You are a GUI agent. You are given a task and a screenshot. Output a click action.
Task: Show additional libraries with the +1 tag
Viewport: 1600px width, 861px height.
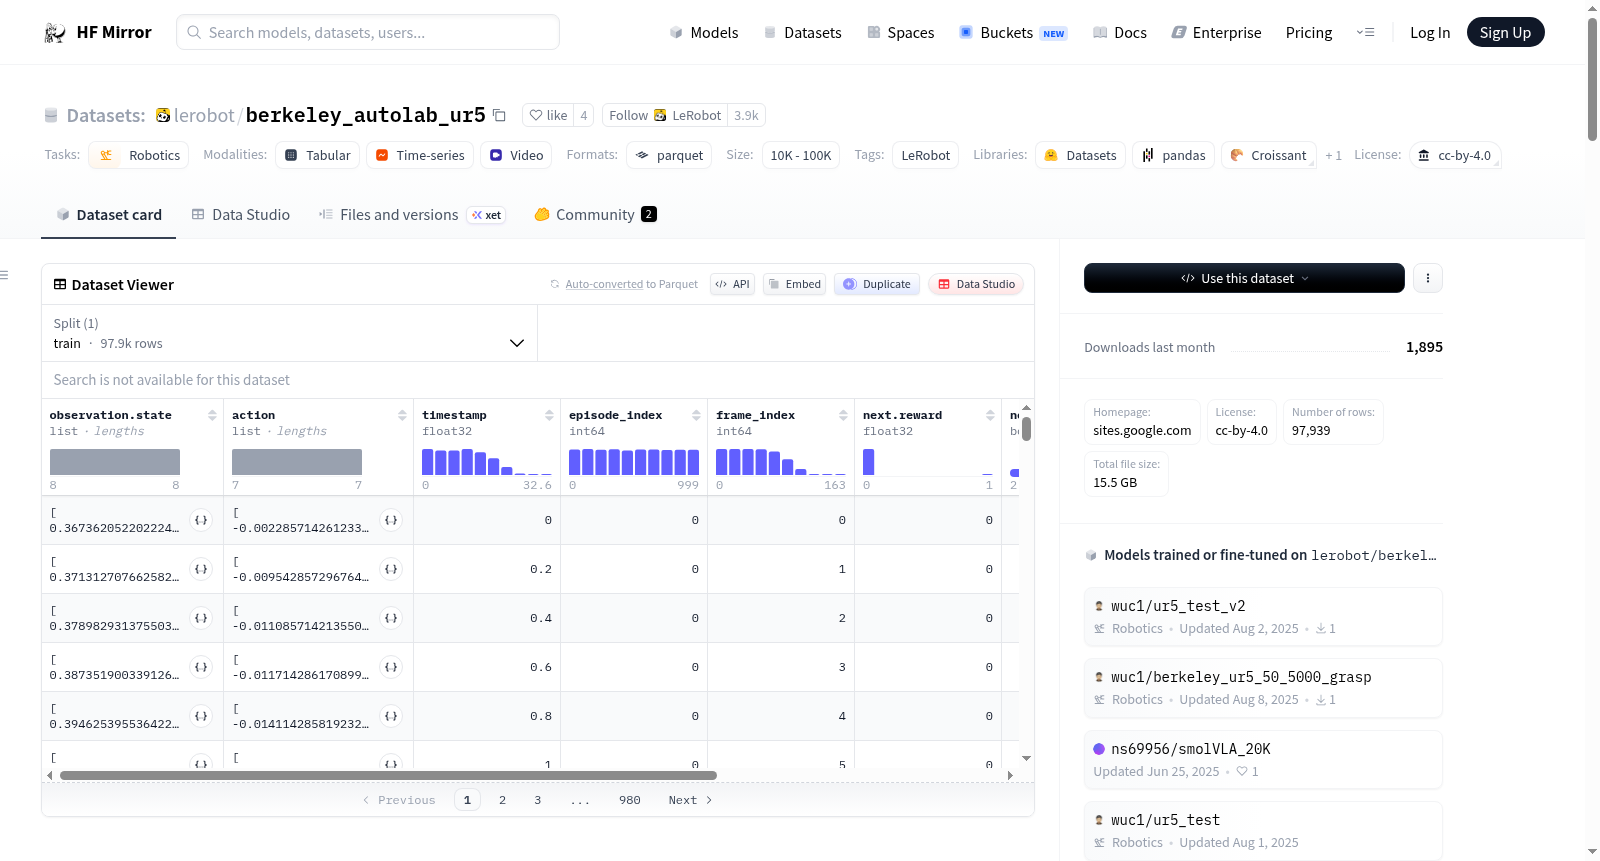point(1333,155)
